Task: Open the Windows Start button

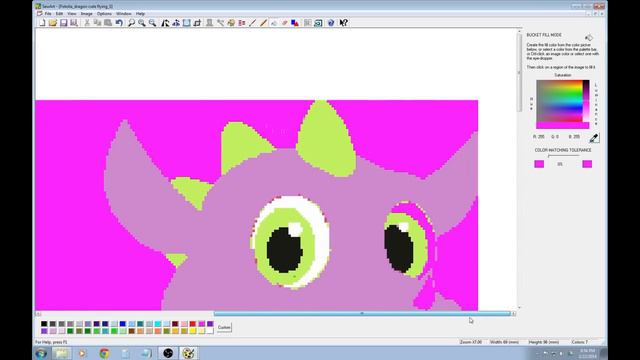Action: click(x=41, y=353)
